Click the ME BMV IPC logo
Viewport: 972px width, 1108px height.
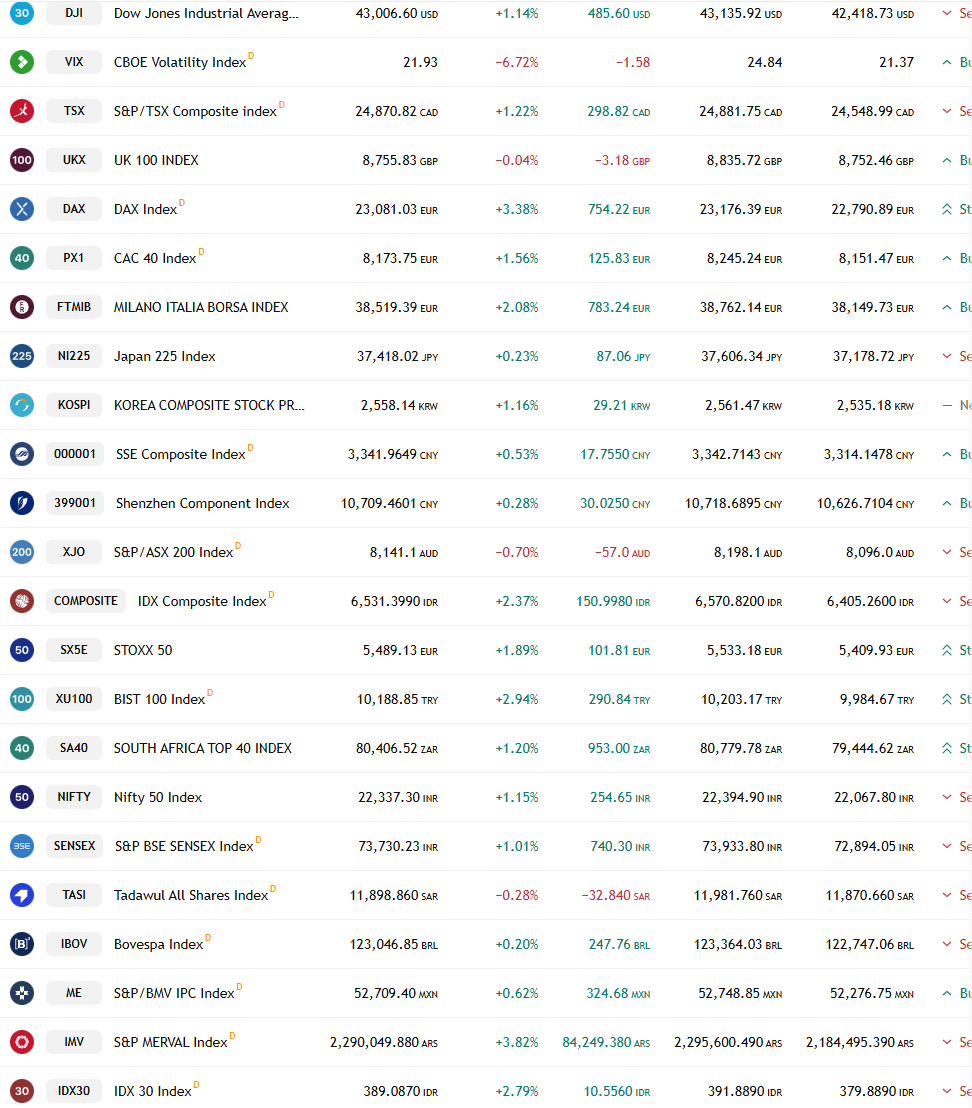point(22,993)
